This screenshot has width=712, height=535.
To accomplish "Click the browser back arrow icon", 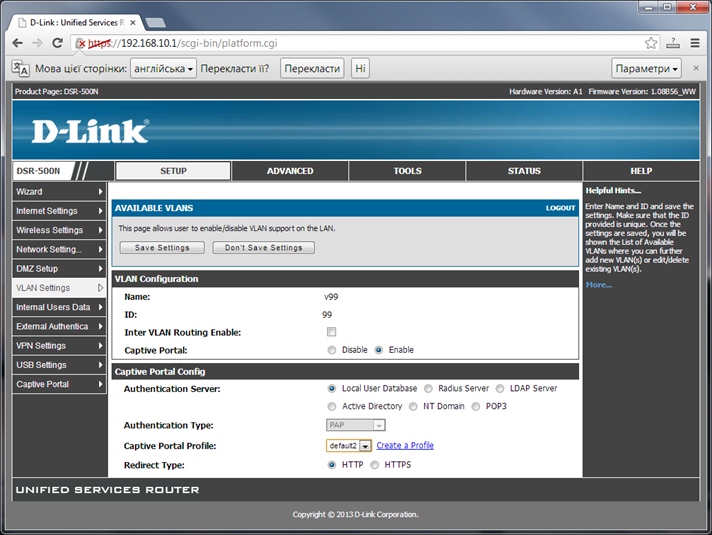I will click(x=17, y=43).
